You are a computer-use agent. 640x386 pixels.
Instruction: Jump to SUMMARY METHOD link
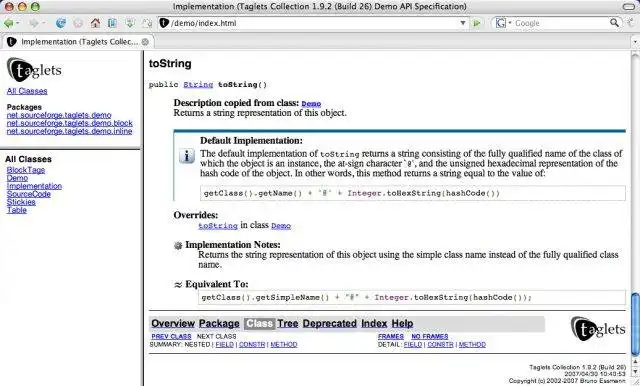[x=284, y=345]
